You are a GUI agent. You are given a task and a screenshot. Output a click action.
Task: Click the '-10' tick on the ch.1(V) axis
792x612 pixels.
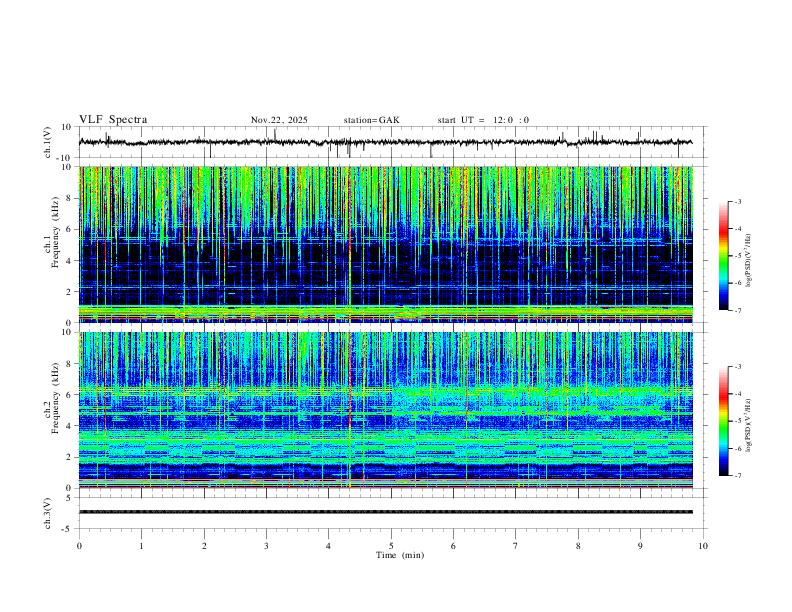tap(64, 158)
